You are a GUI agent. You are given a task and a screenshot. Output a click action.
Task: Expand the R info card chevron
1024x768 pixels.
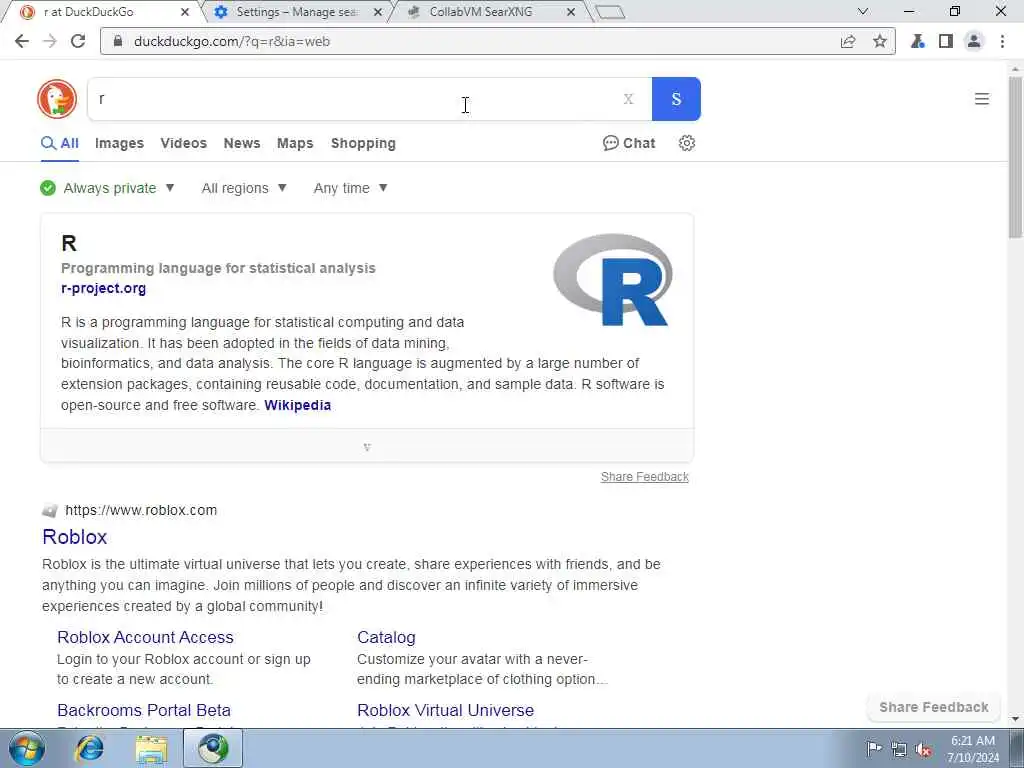click(x=367, y=447)
